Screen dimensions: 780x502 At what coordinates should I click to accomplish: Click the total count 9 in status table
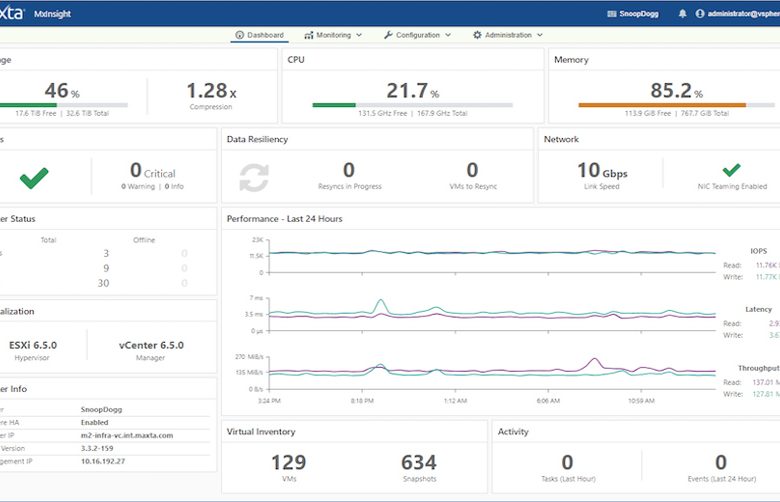(x=106, y=268)
